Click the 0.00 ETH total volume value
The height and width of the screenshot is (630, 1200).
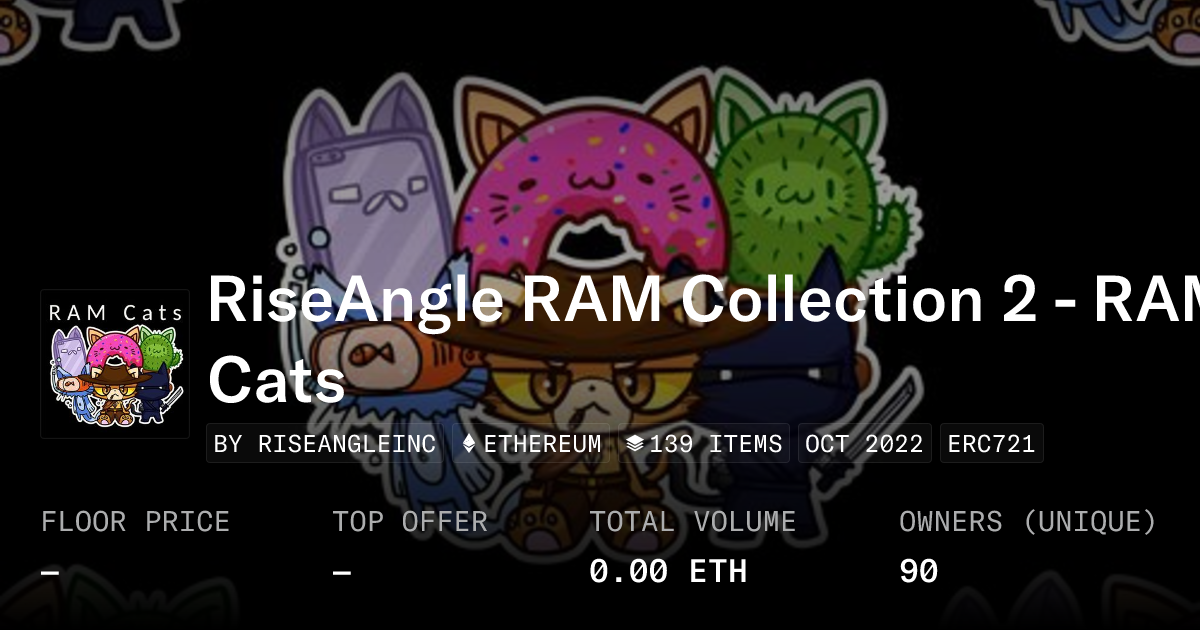(x=668, y=572)
